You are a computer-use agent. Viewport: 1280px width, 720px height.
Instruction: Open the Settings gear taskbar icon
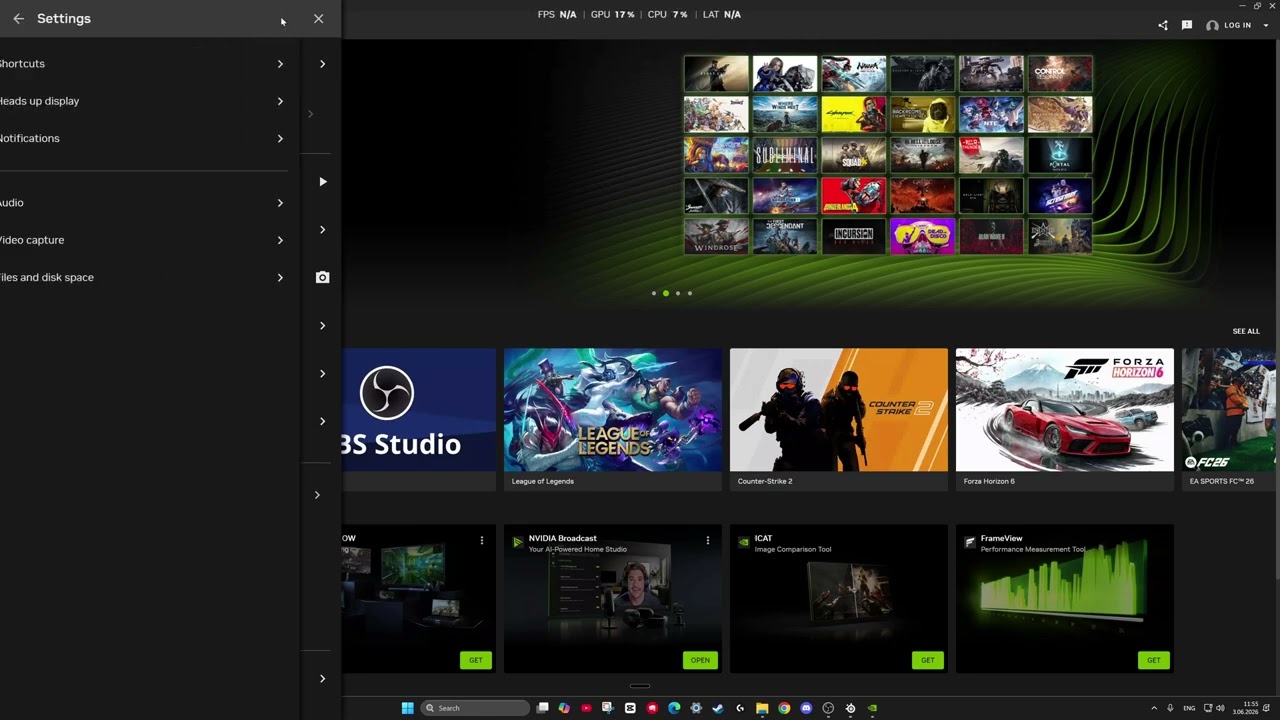[x=696, y=708]
